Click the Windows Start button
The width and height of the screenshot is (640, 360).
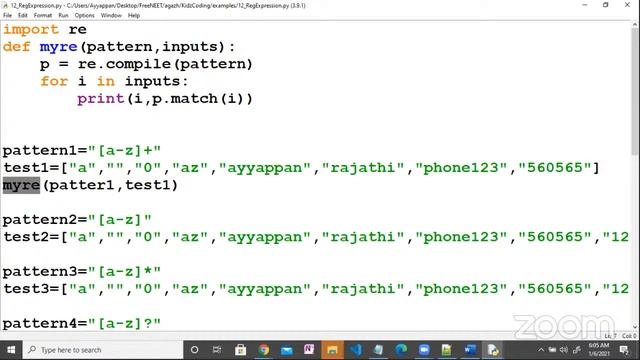coord(11,350)
